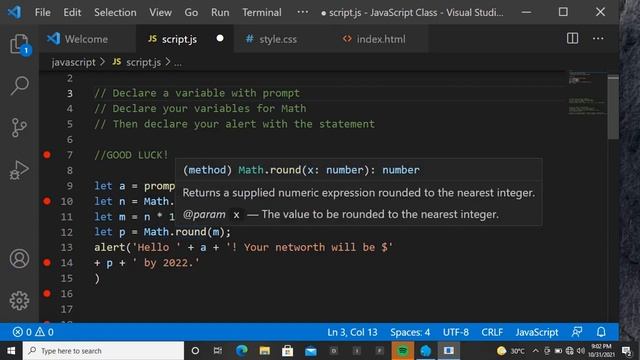The height and width of the screenshot is (360, 640).
Task: Open the Source Control view
Action: click(x=19, y=128)
